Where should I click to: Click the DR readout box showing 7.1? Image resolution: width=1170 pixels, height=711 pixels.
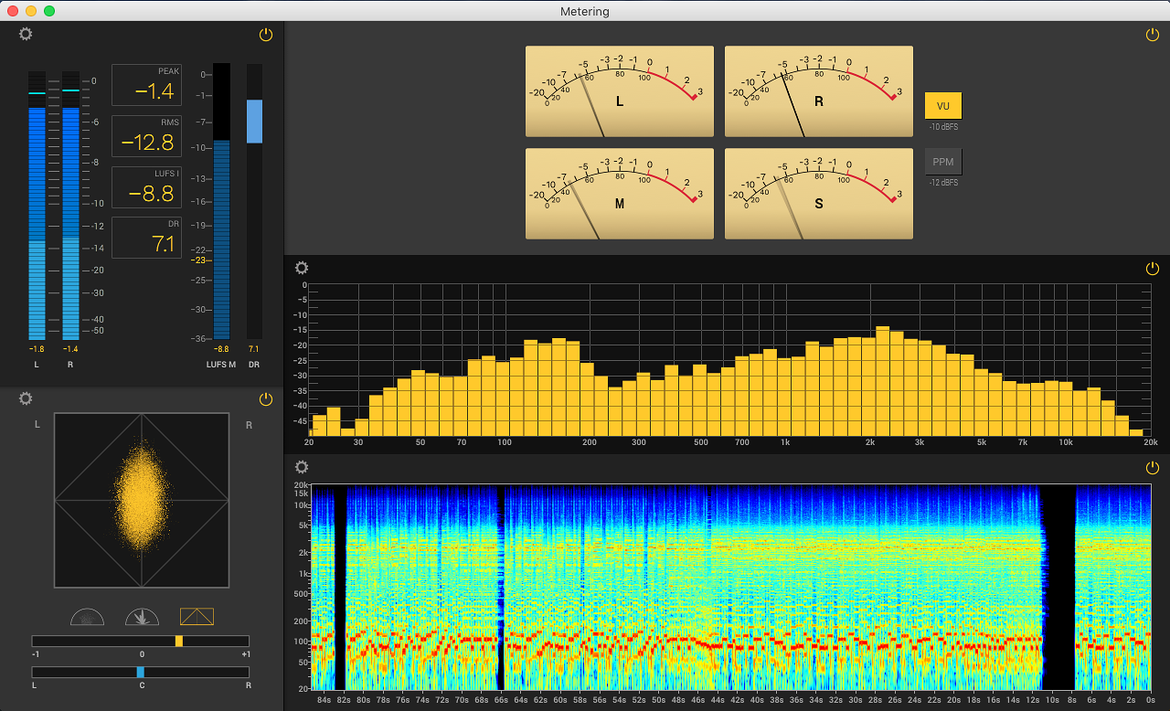[147, 238]
